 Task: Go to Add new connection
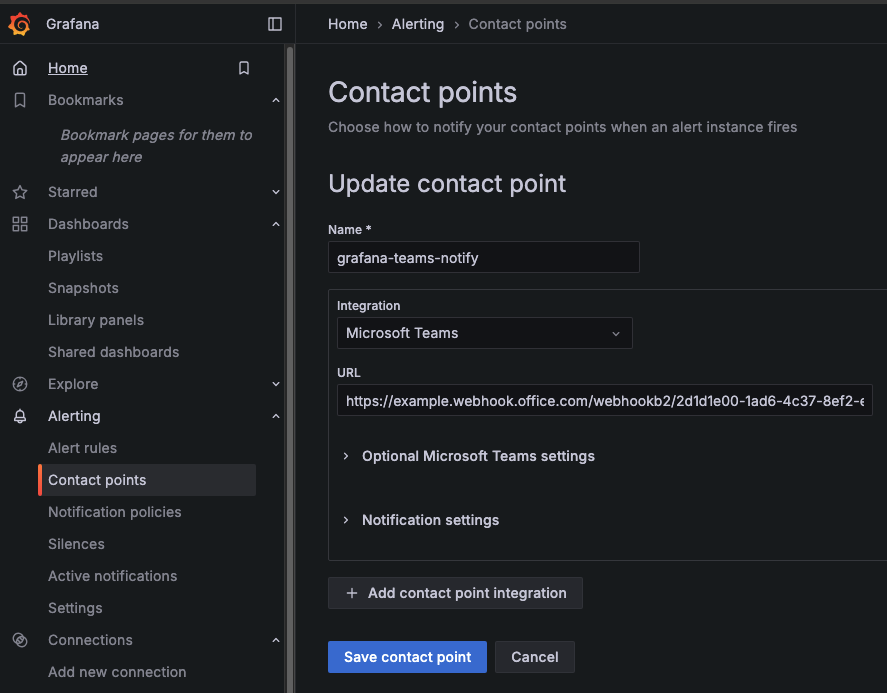117,672
